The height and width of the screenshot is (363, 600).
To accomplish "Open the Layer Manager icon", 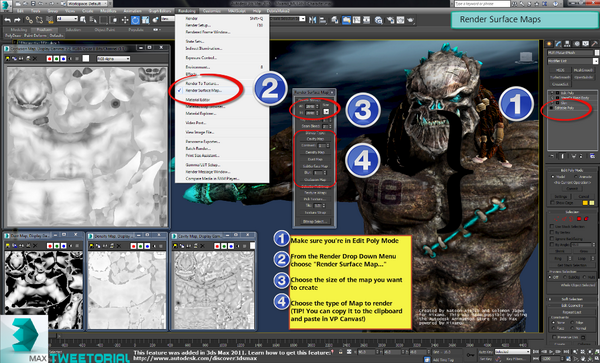I will 335,20.
